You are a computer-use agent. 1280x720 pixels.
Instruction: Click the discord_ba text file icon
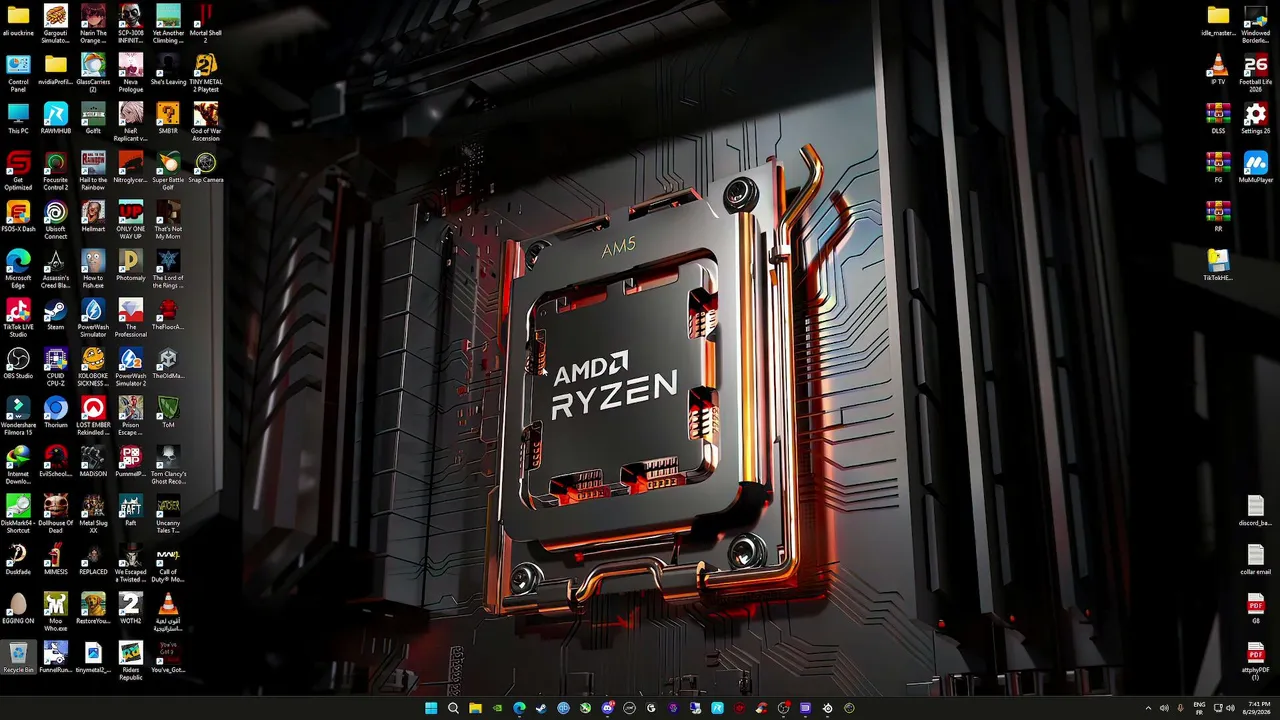1256,510
